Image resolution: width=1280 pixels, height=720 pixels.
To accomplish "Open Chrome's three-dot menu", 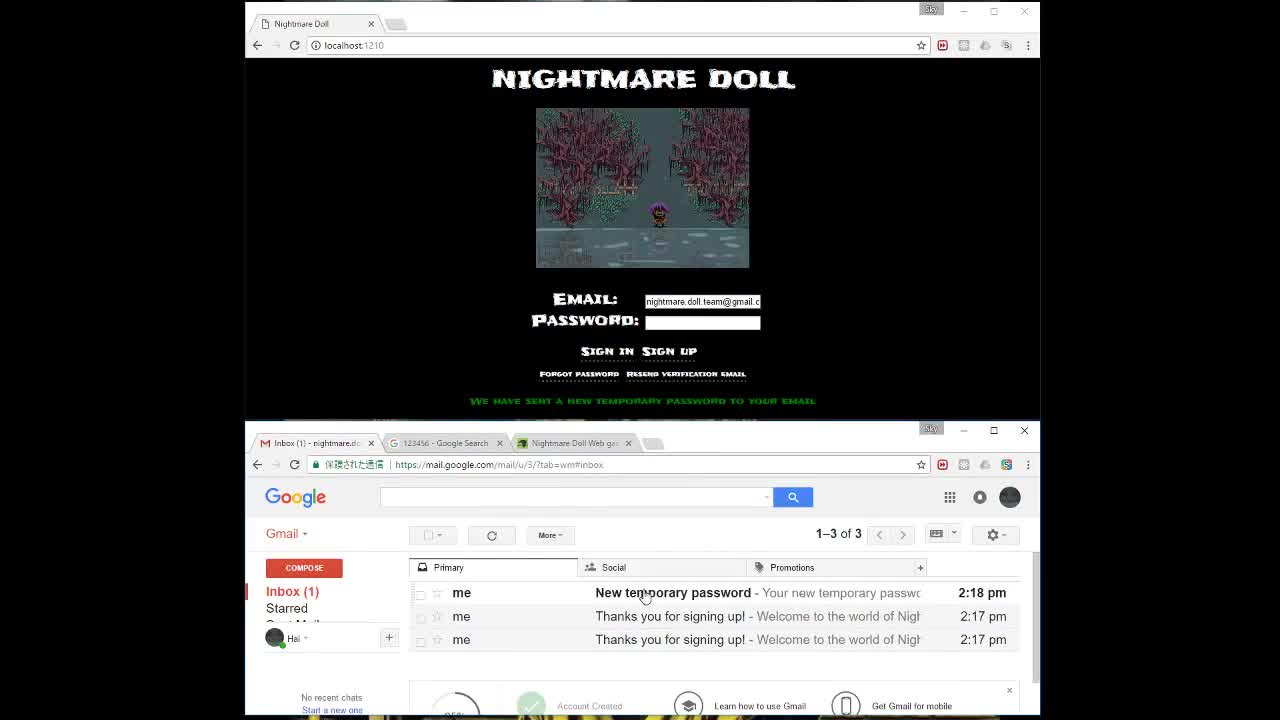I will pyautogui.click(x=1028, y=464).
